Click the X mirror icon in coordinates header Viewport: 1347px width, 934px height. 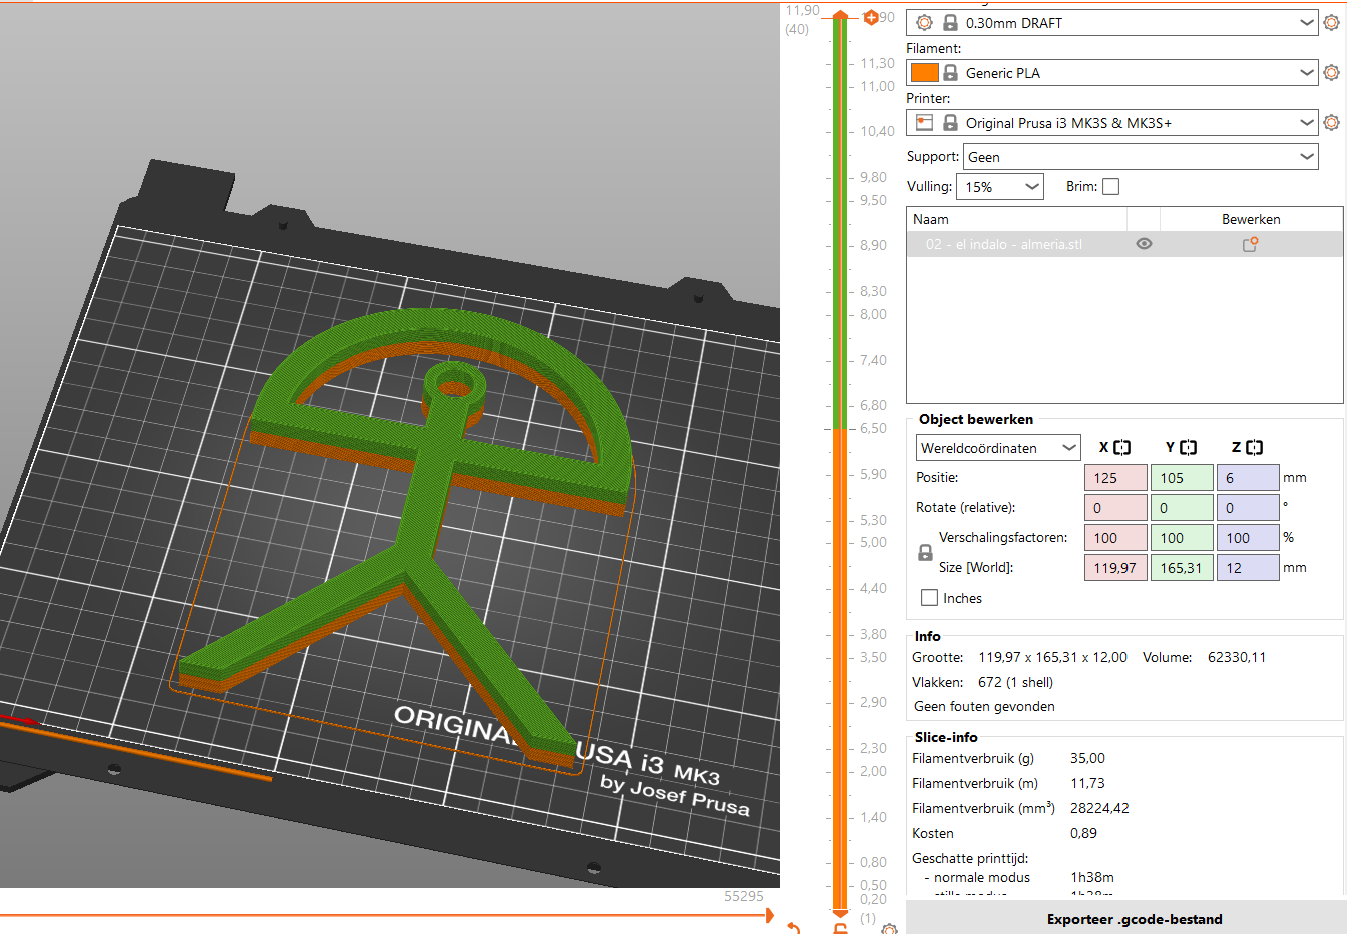tap(1122, 448)
